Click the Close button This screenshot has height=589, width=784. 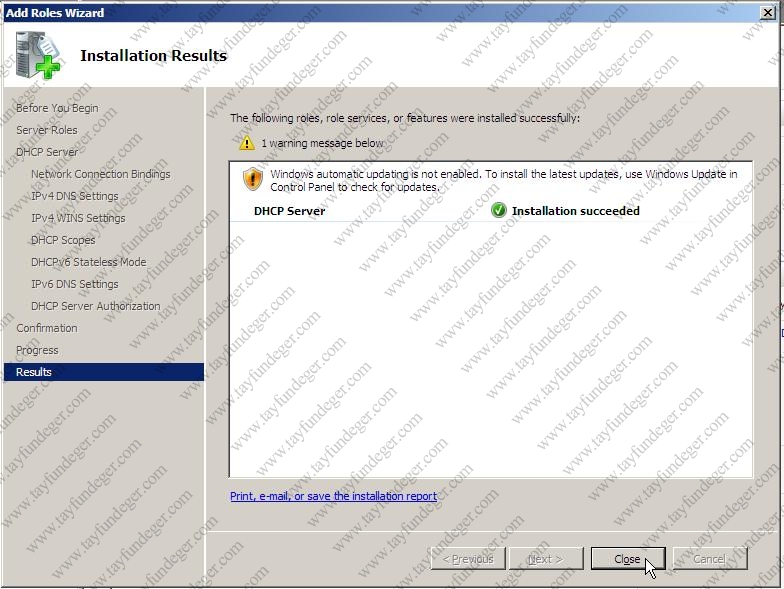628,558
